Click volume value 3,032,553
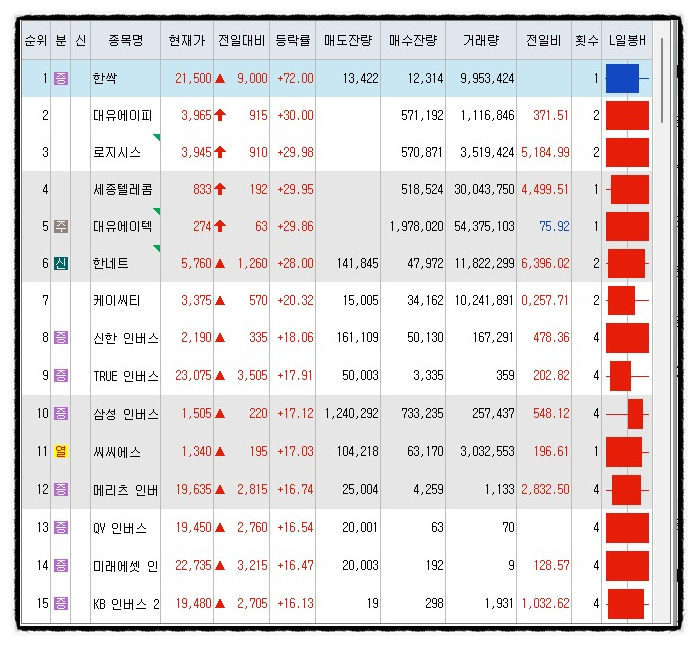 [x=487, y=451]
